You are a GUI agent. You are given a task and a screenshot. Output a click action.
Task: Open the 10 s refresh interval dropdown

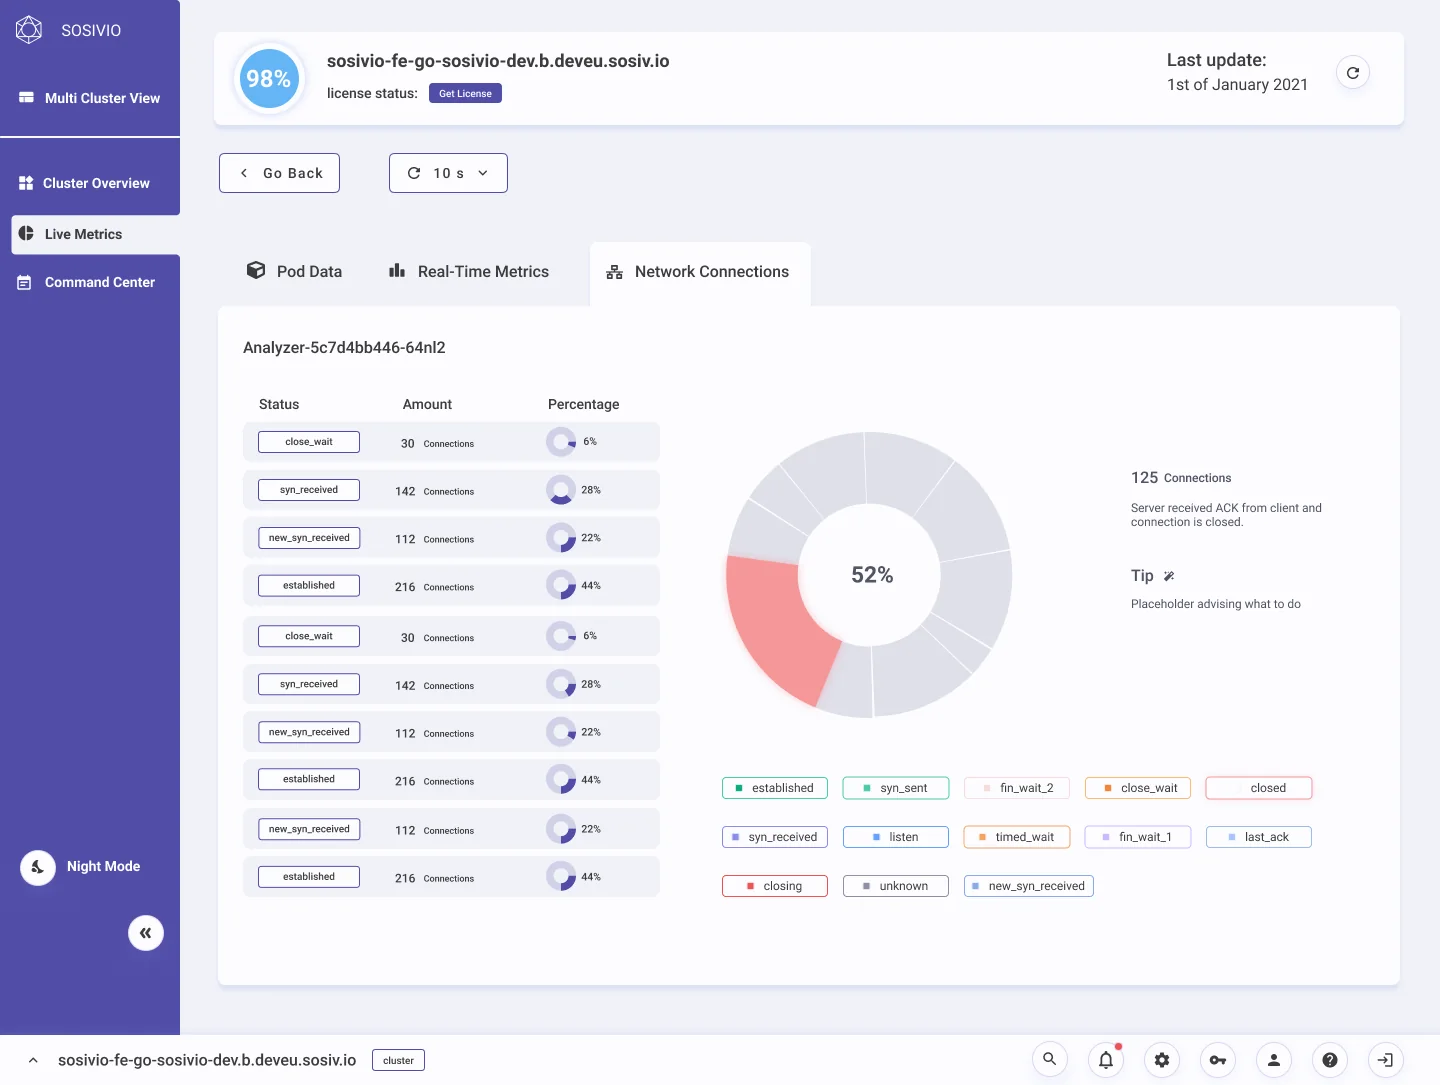[x=448, y=173]
